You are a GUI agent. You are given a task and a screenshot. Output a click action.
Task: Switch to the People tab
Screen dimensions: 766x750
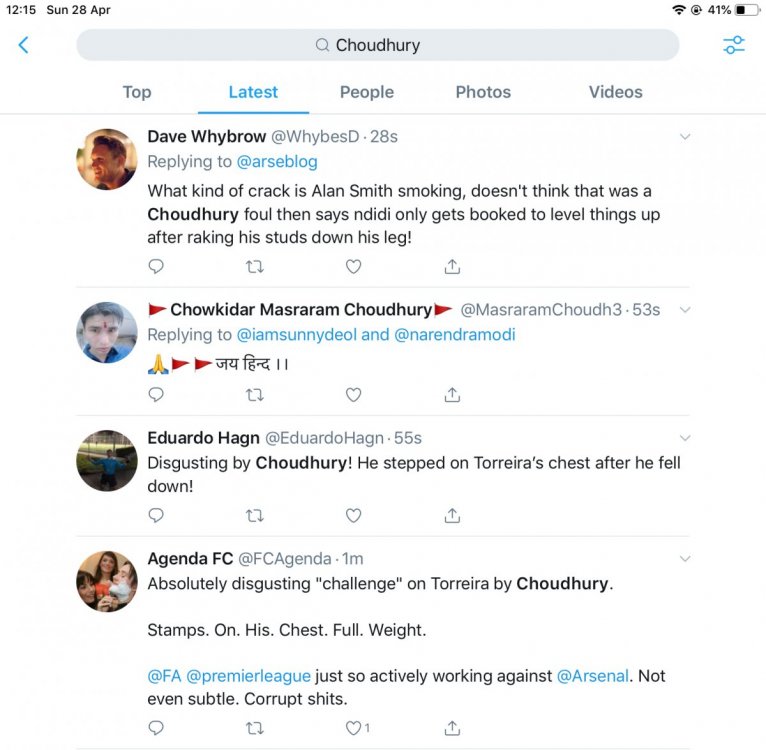(367, 92)
